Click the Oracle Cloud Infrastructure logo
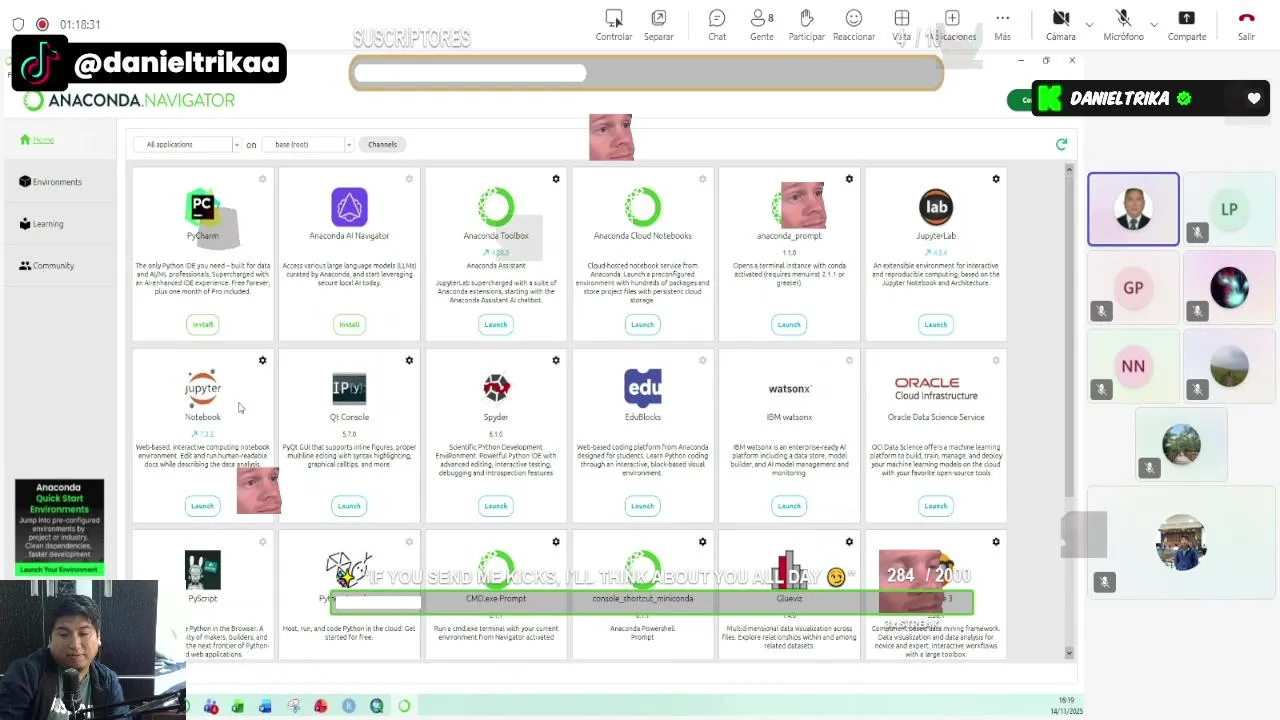The height and width of the screenshot is (720, 1280). [x=936, y=389]
